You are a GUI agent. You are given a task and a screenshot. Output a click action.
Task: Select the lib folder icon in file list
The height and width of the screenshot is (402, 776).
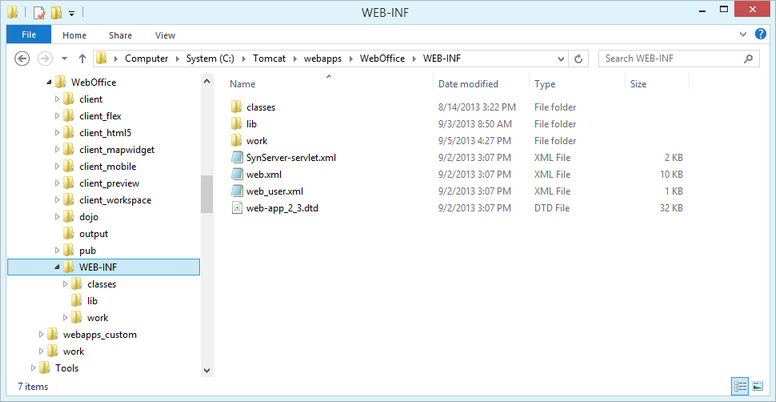pyautogui.click(x=237, y=124)
